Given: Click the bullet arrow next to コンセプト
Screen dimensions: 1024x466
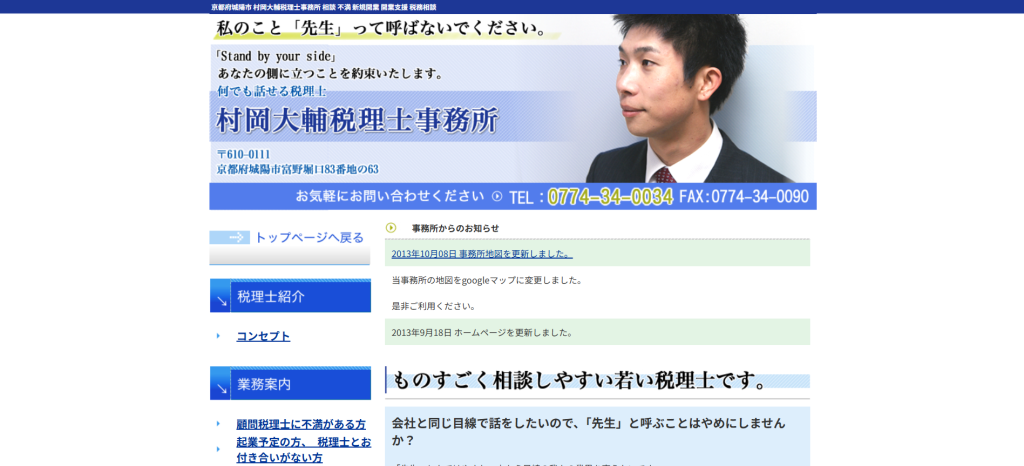Looking at the screenshot, I should (x=218, y=336).
